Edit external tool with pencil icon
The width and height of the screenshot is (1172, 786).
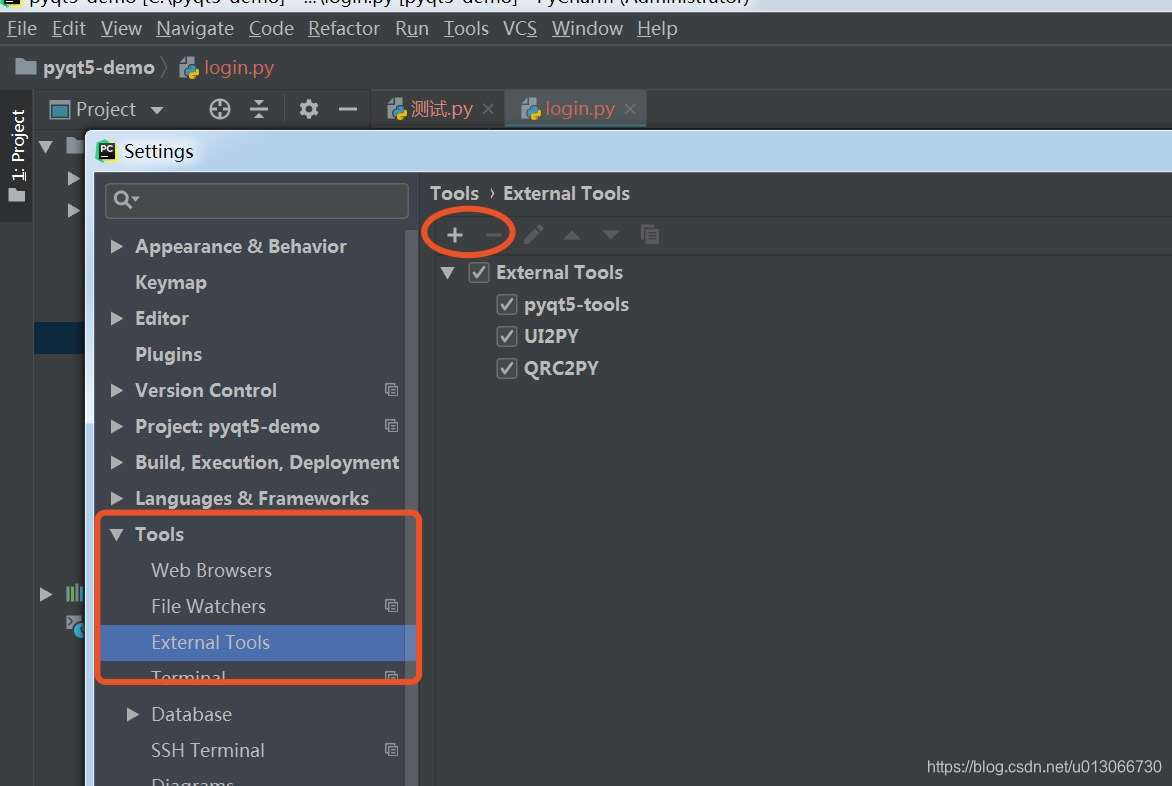point(533,235)
